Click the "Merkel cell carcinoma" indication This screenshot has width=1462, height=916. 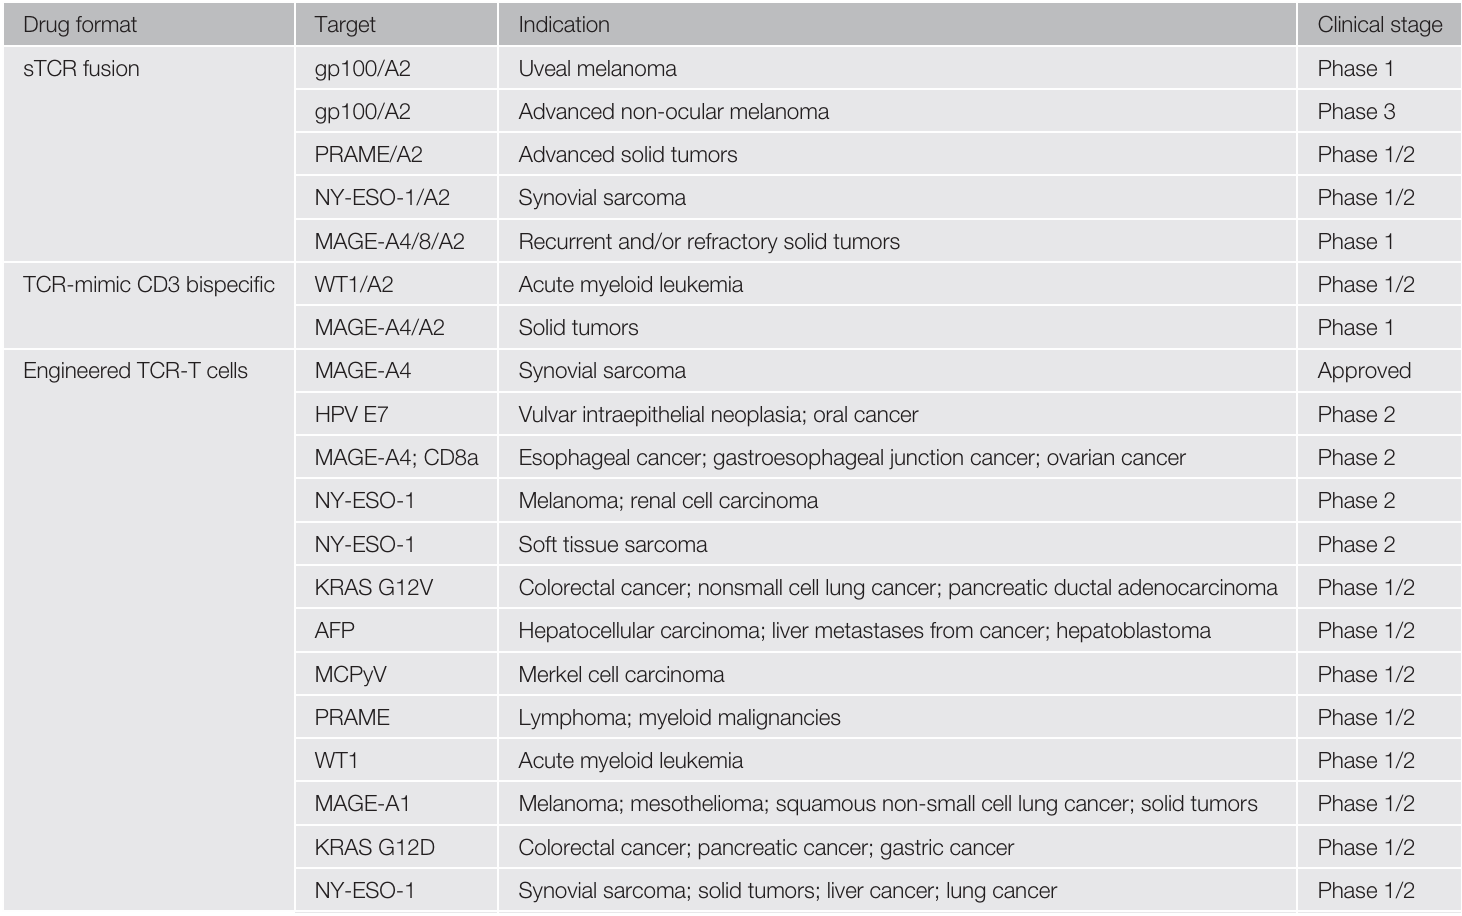[621, 674]
